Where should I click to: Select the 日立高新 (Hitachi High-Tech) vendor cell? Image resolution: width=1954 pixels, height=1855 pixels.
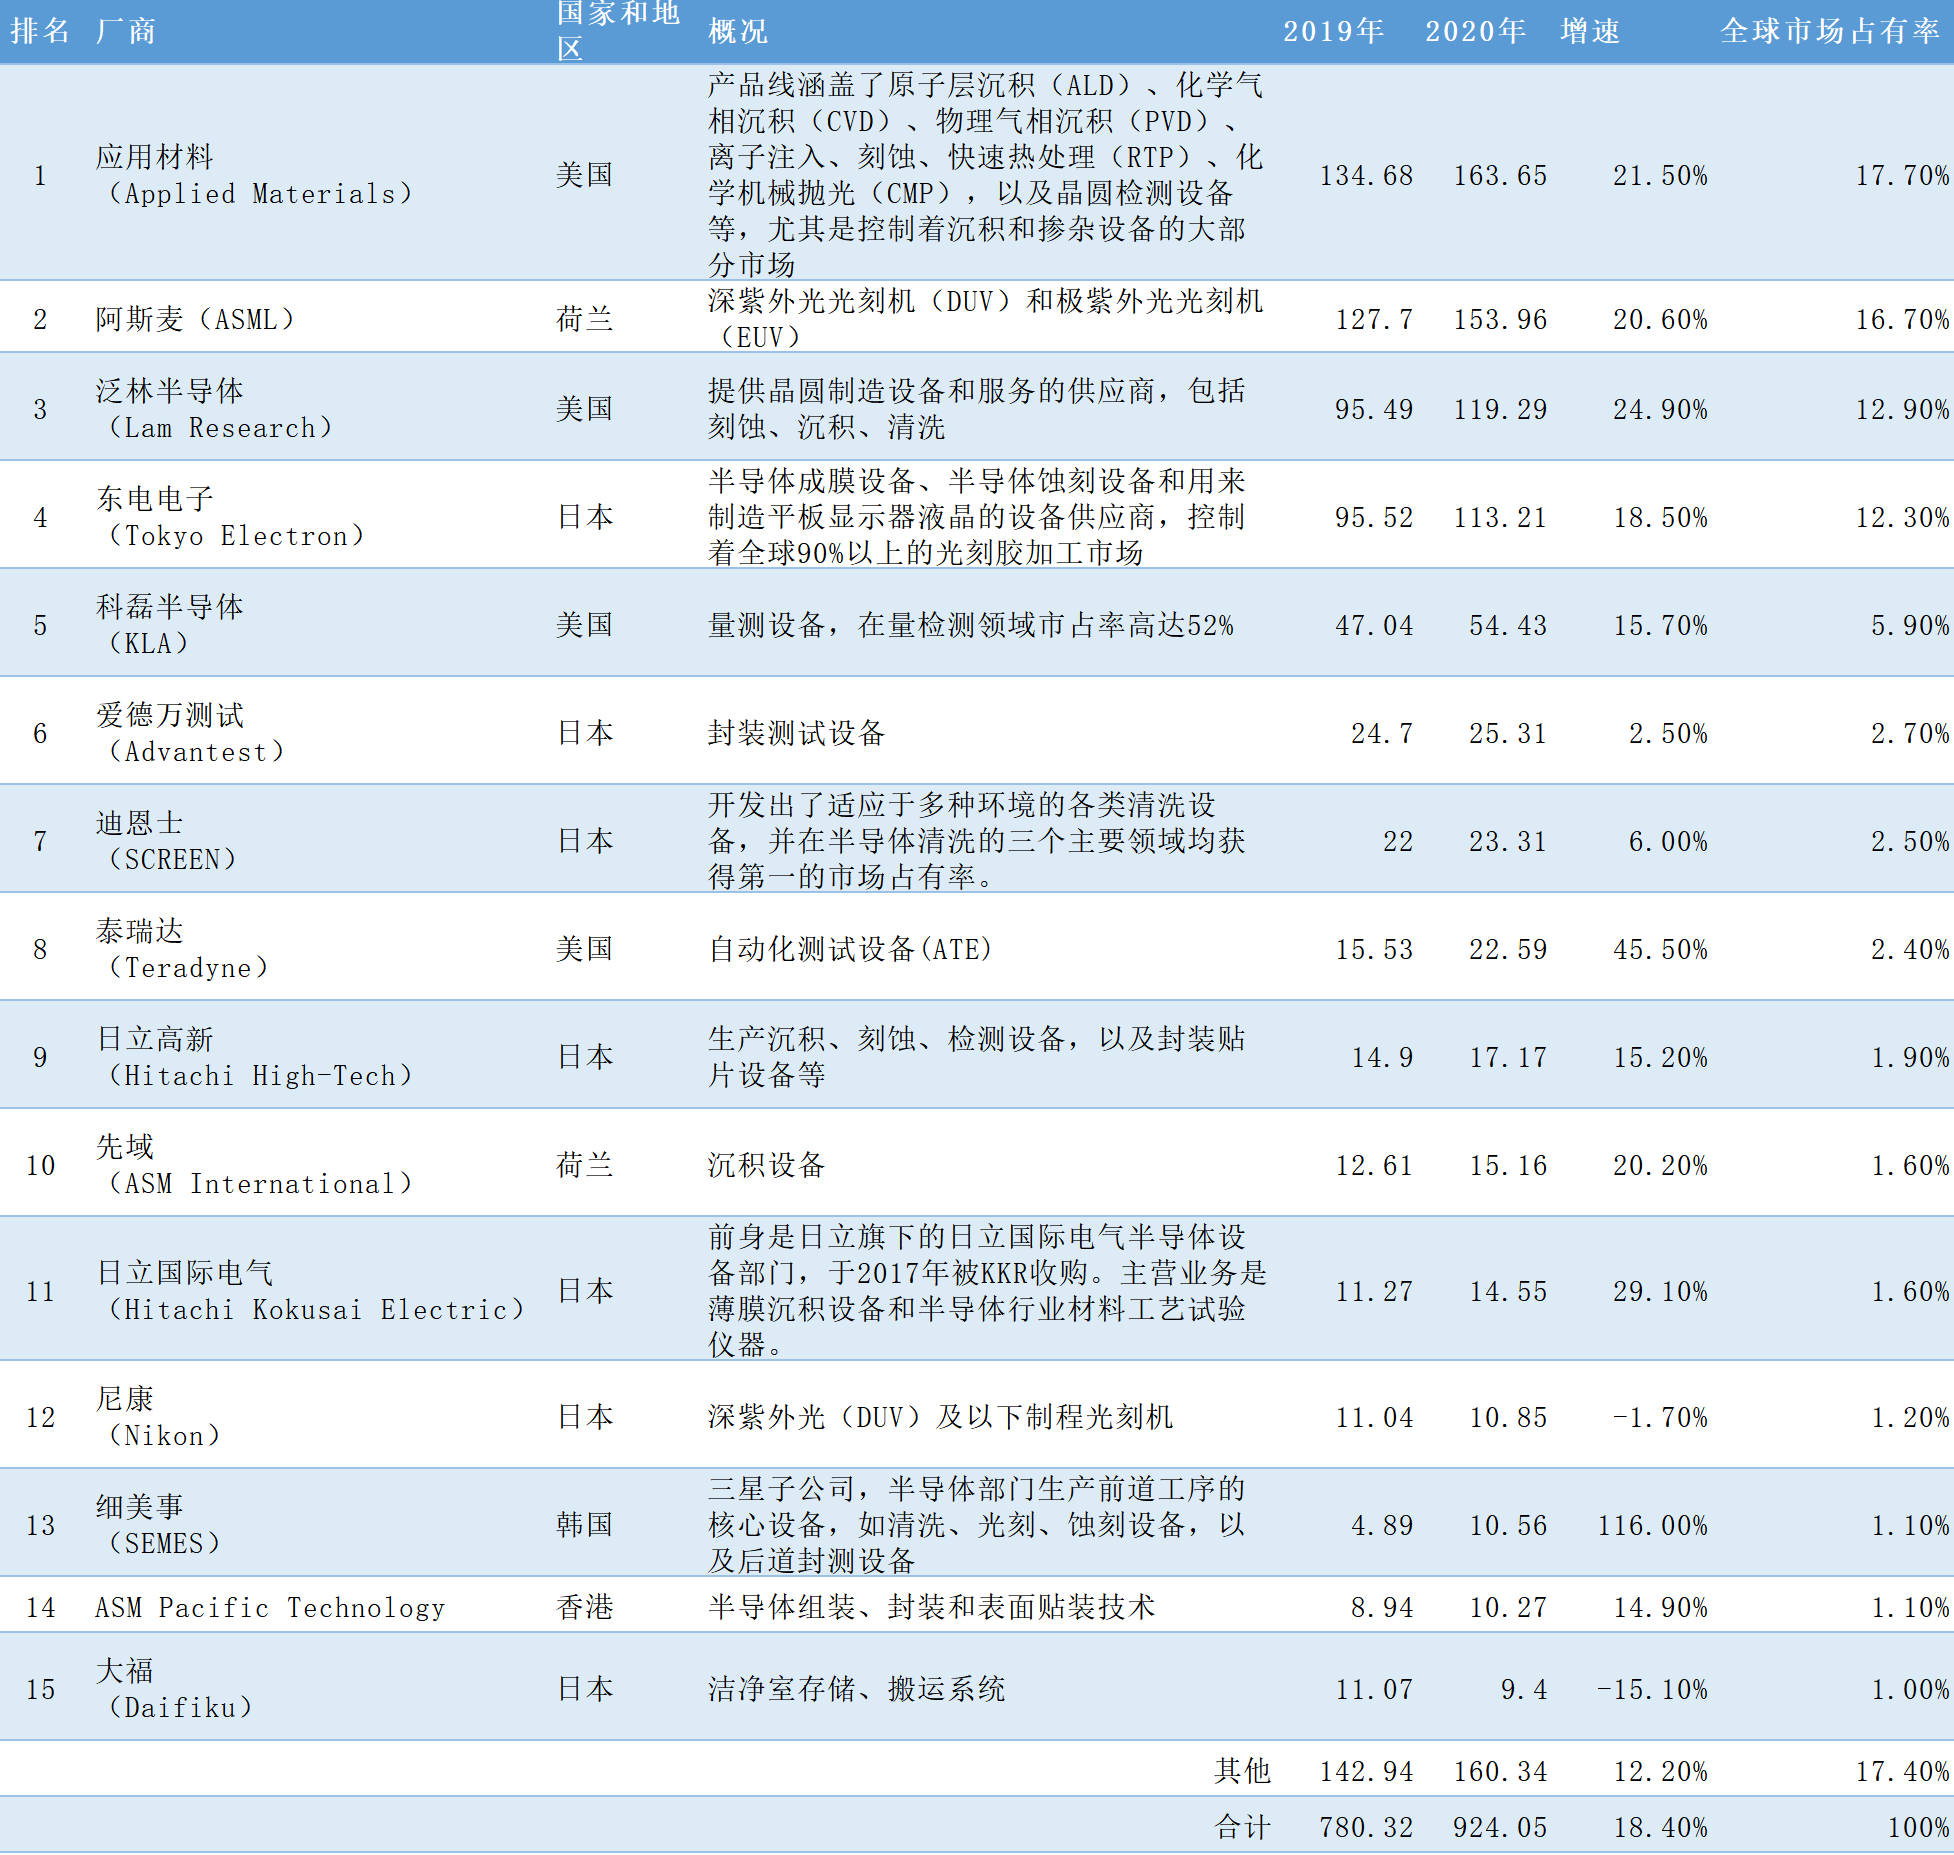(255, 1057)
